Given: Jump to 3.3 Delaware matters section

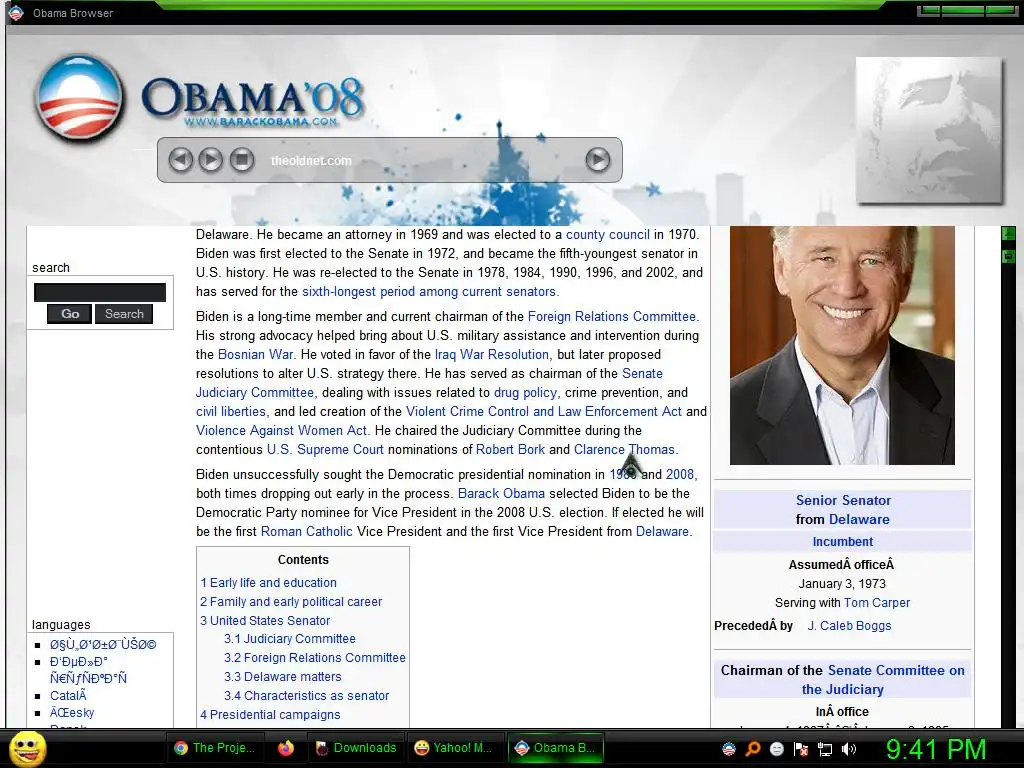Looking at the screenshot, I should pos(282,677).
